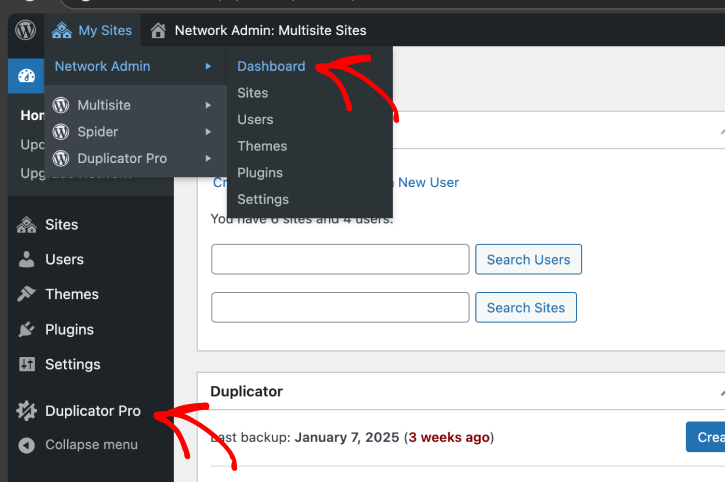The image size is (725, 483).
Task: Expand the Network Admin submenu arrow
Action: [208, 66]
